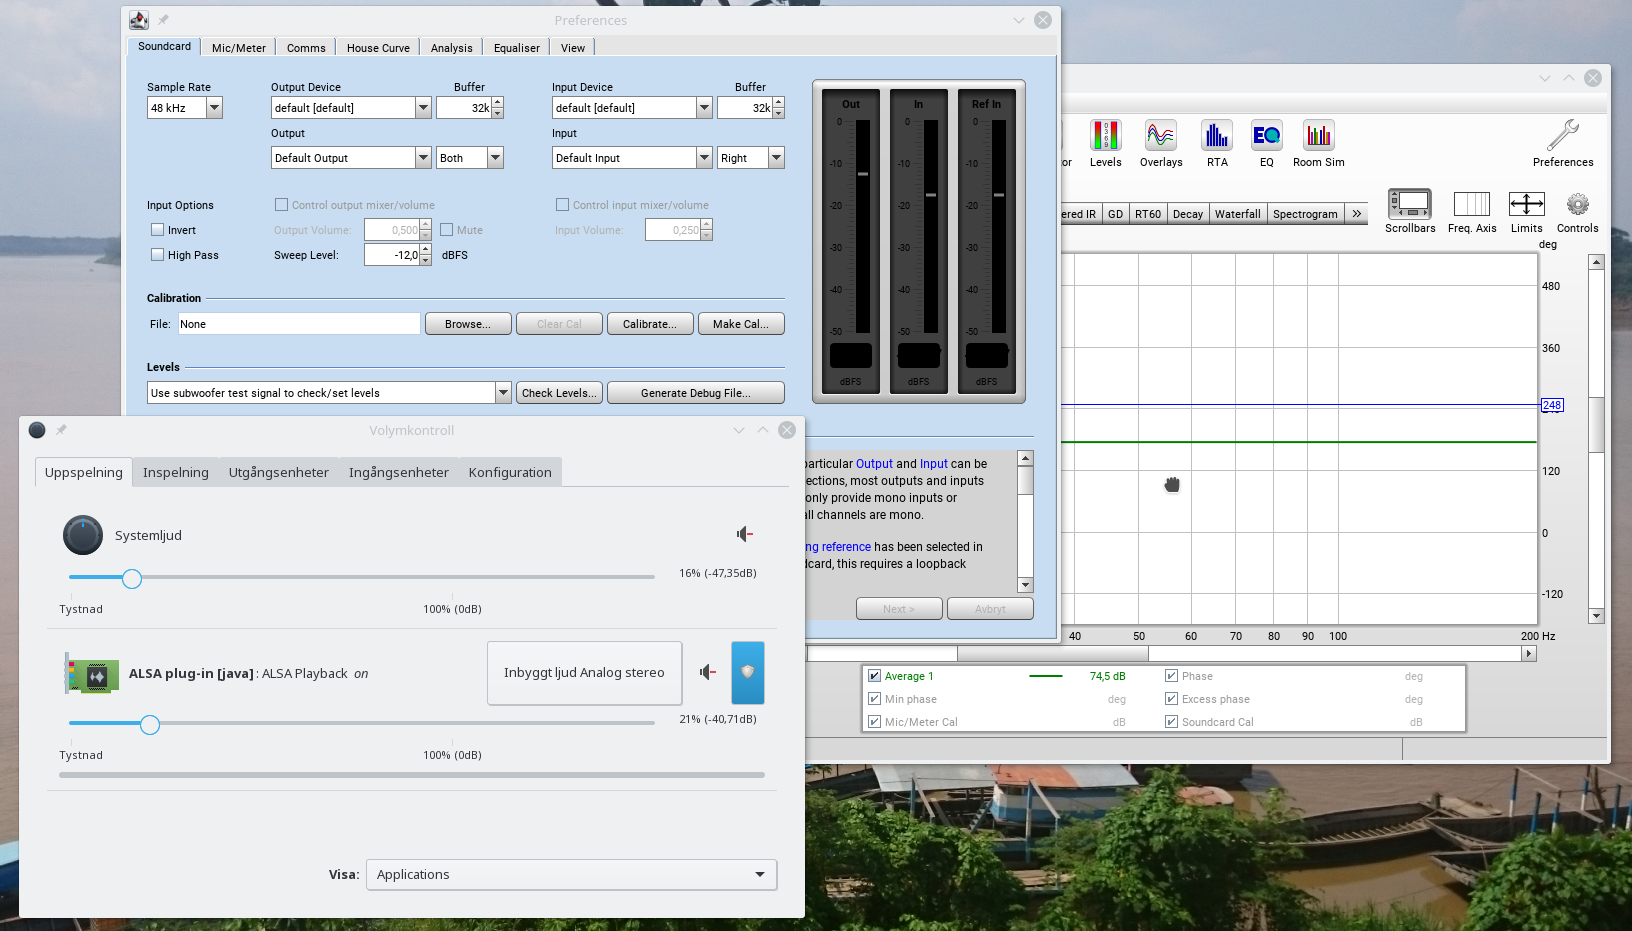This screenshot has width=1632, height=931.
Task: Mute the Systemljud stream
Action: click(x=744, y=534)
